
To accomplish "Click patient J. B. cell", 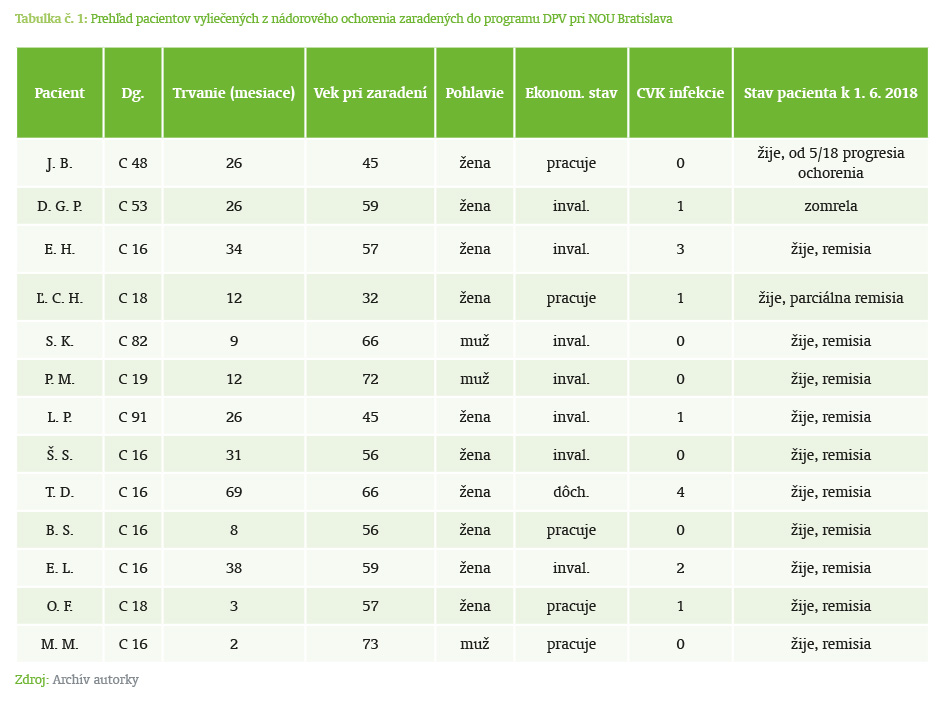I will [60, 163].
